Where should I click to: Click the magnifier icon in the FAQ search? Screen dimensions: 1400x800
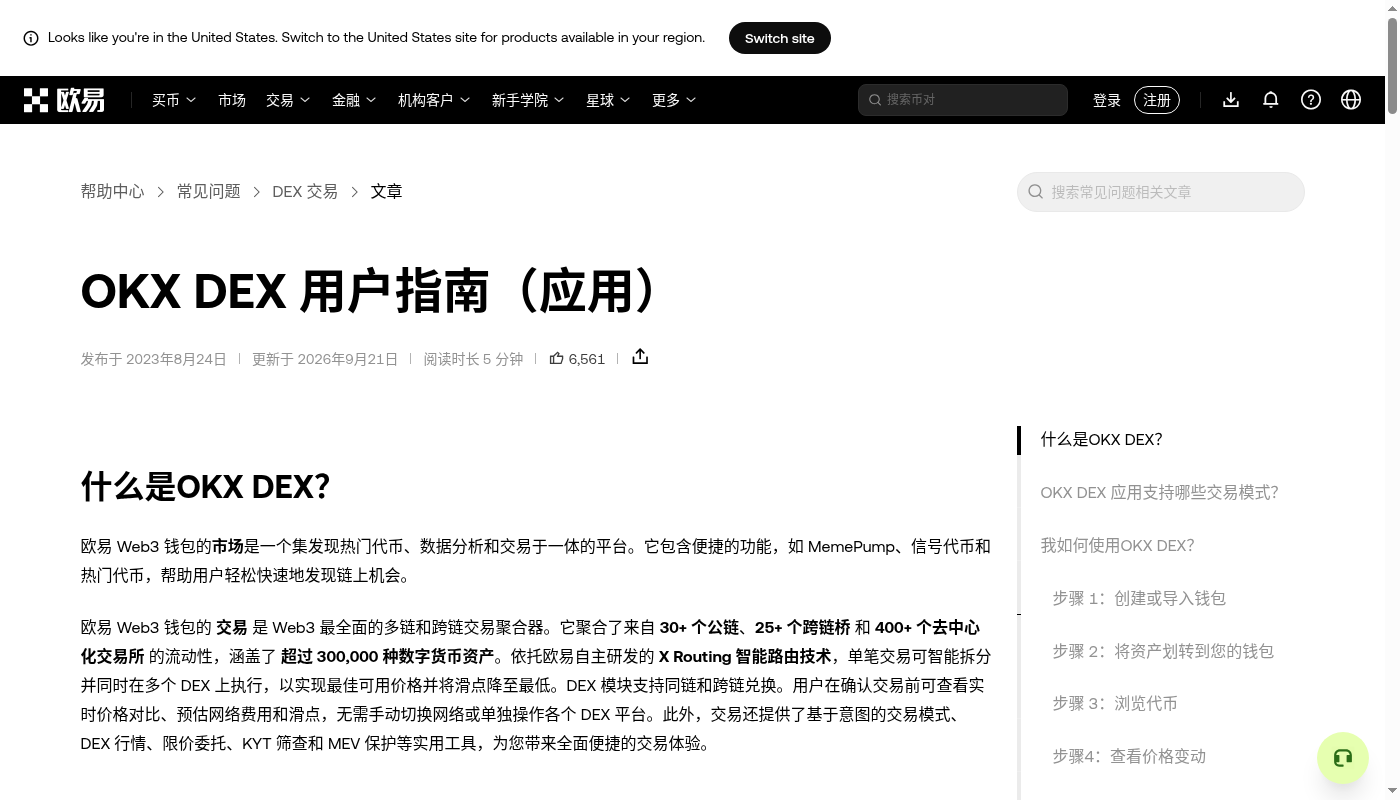[1036, 192]
